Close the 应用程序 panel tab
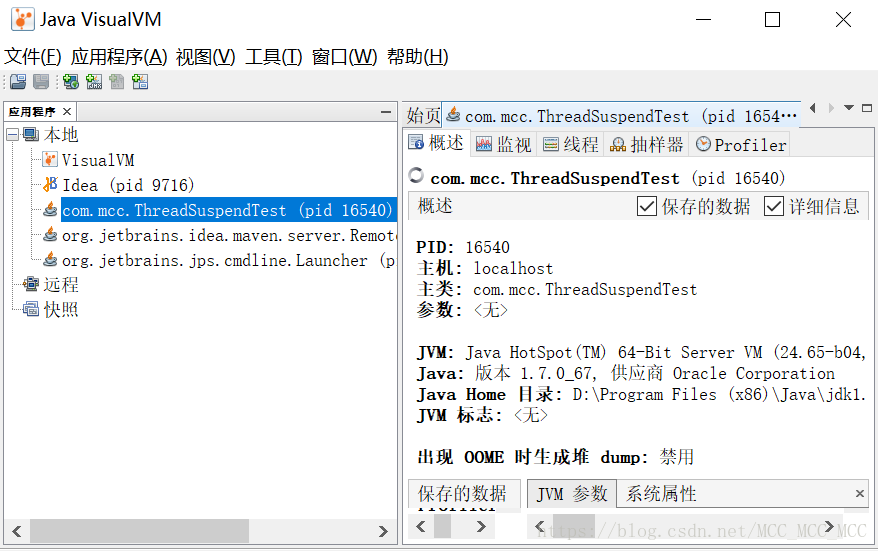878x551 pixels. 67,111
